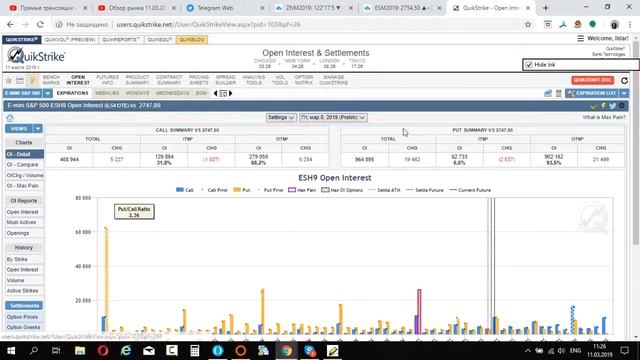Click the chart icon left of Expiration List
This screenshot has height=360, width=640.
tap(548, 93)
